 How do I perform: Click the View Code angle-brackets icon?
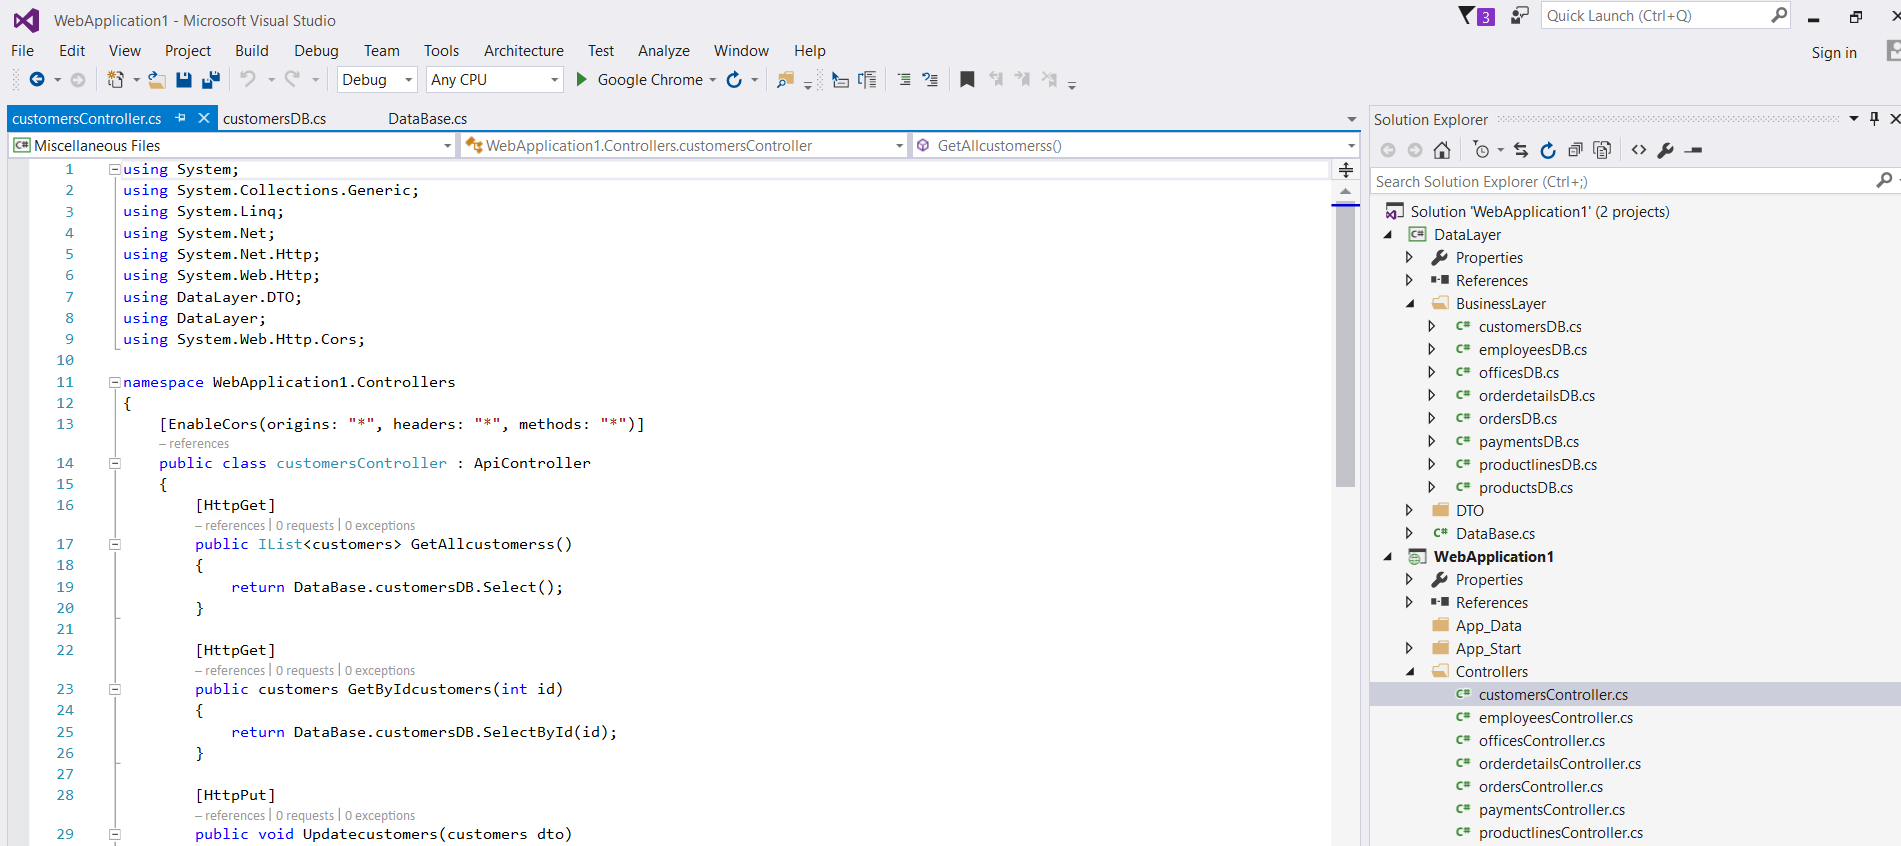1639,150
